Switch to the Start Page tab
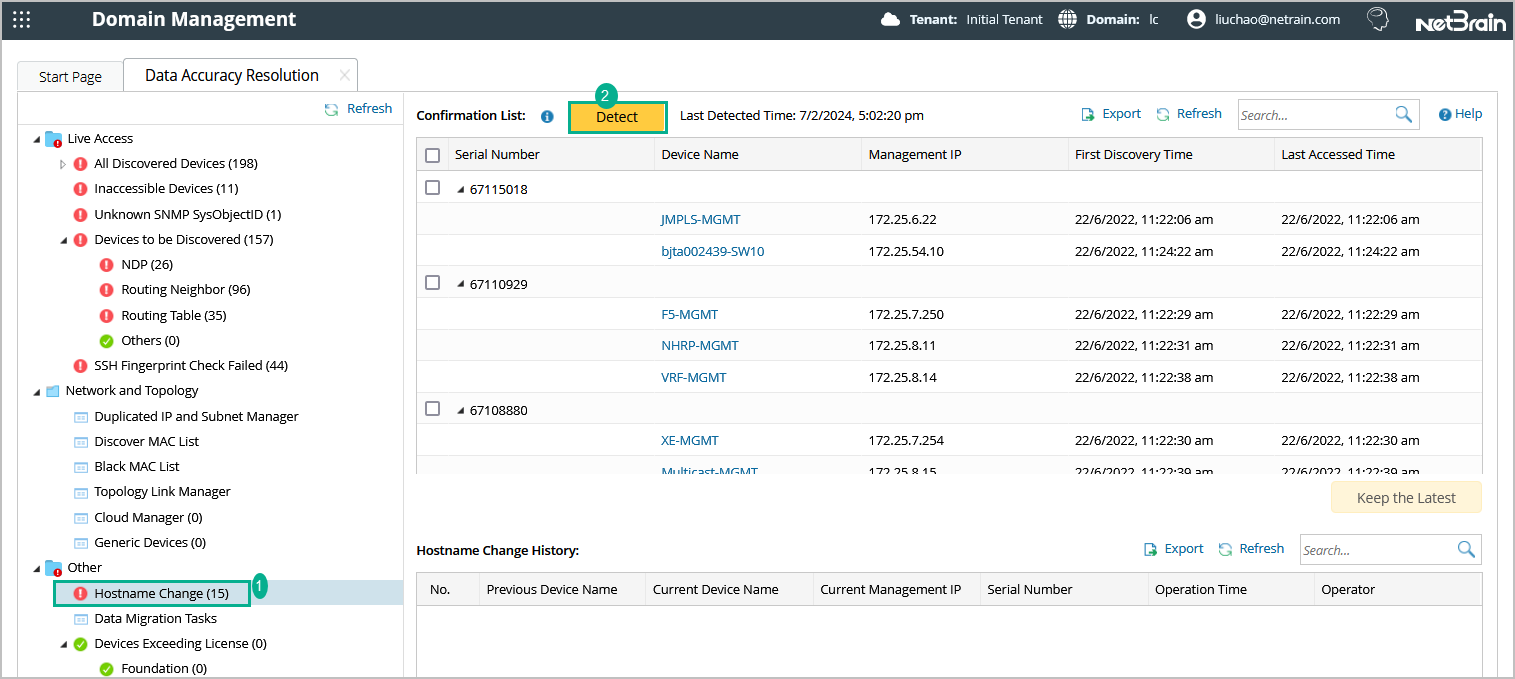 click(x=70, y=77)
